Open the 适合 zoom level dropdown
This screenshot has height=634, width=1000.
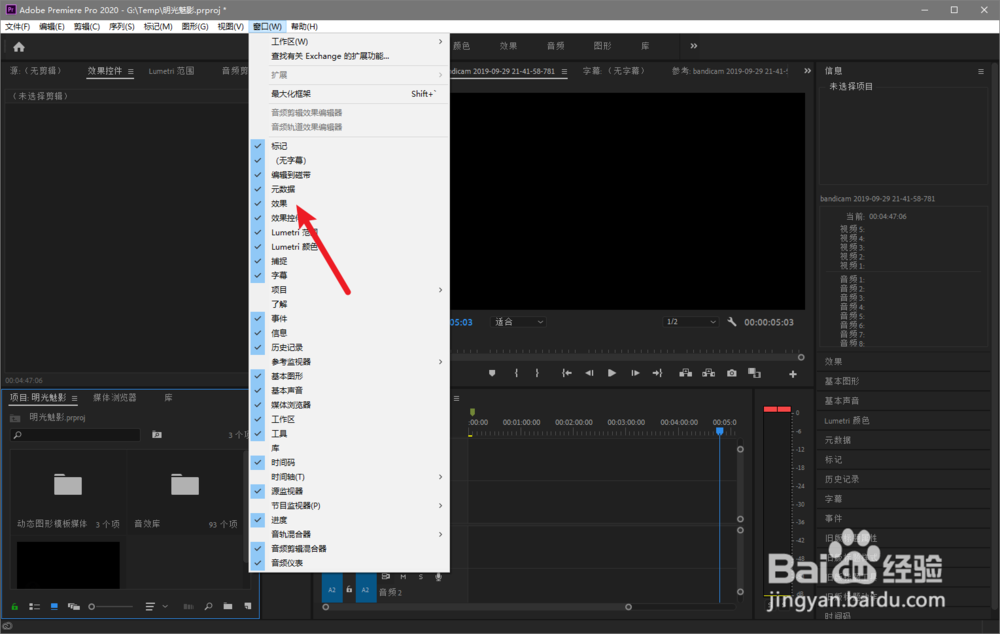click(x=519, y=322)
